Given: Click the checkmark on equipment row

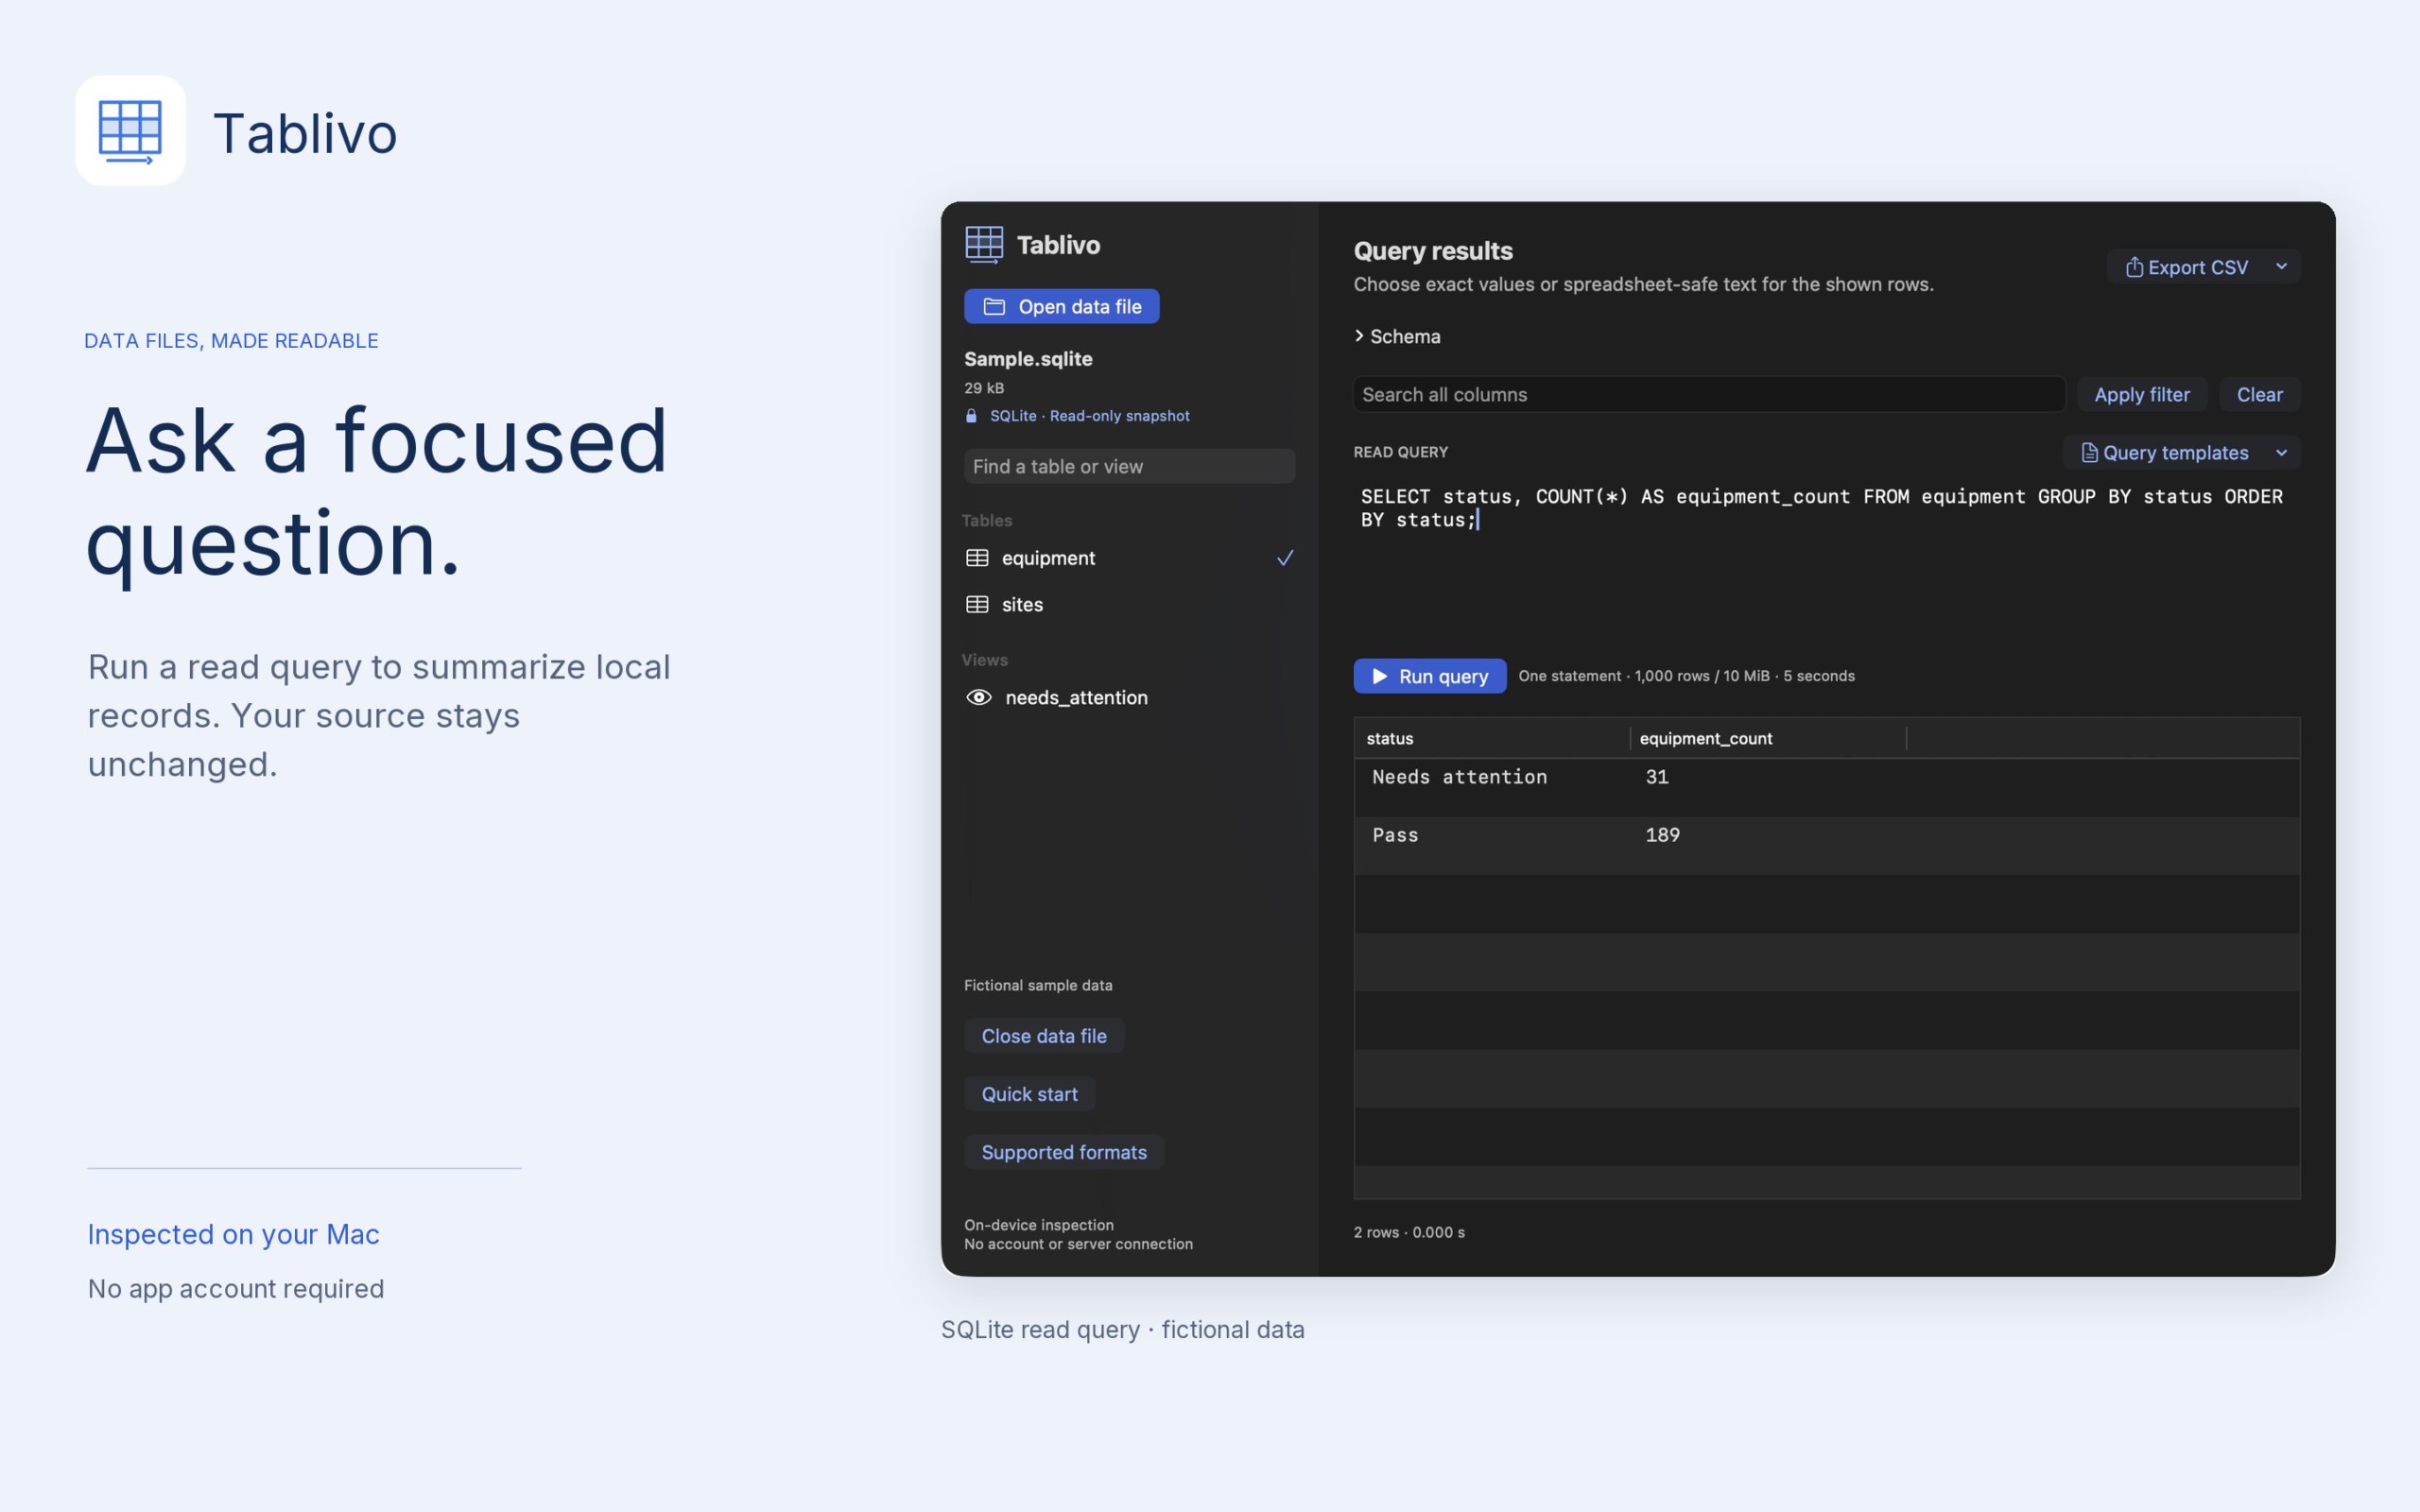Looking at the screenshot, I should [1285, 558].
